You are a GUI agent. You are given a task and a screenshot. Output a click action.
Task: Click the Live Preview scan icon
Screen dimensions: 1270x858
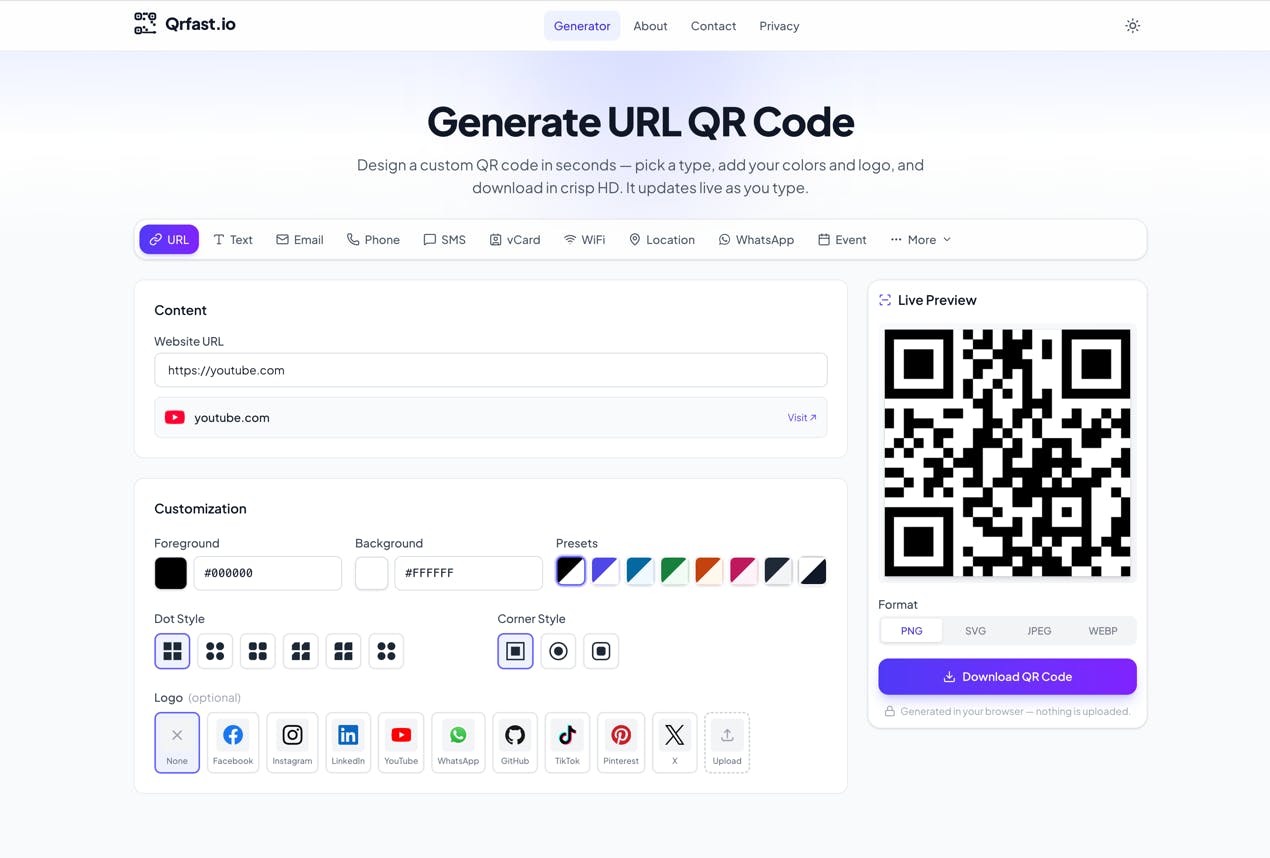pyautogui.click(x=885, y=300)
